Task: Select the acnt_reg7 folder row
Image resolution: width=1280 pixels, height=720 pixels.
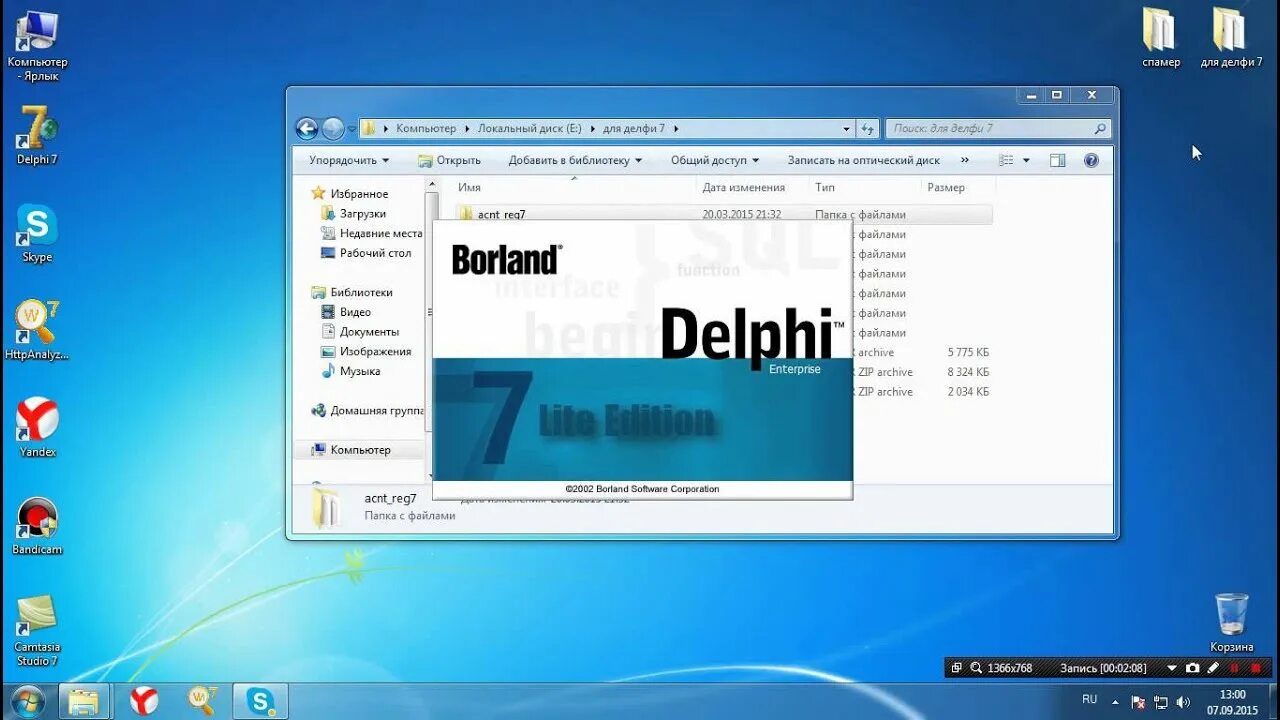Action: [x=723, y=214]
